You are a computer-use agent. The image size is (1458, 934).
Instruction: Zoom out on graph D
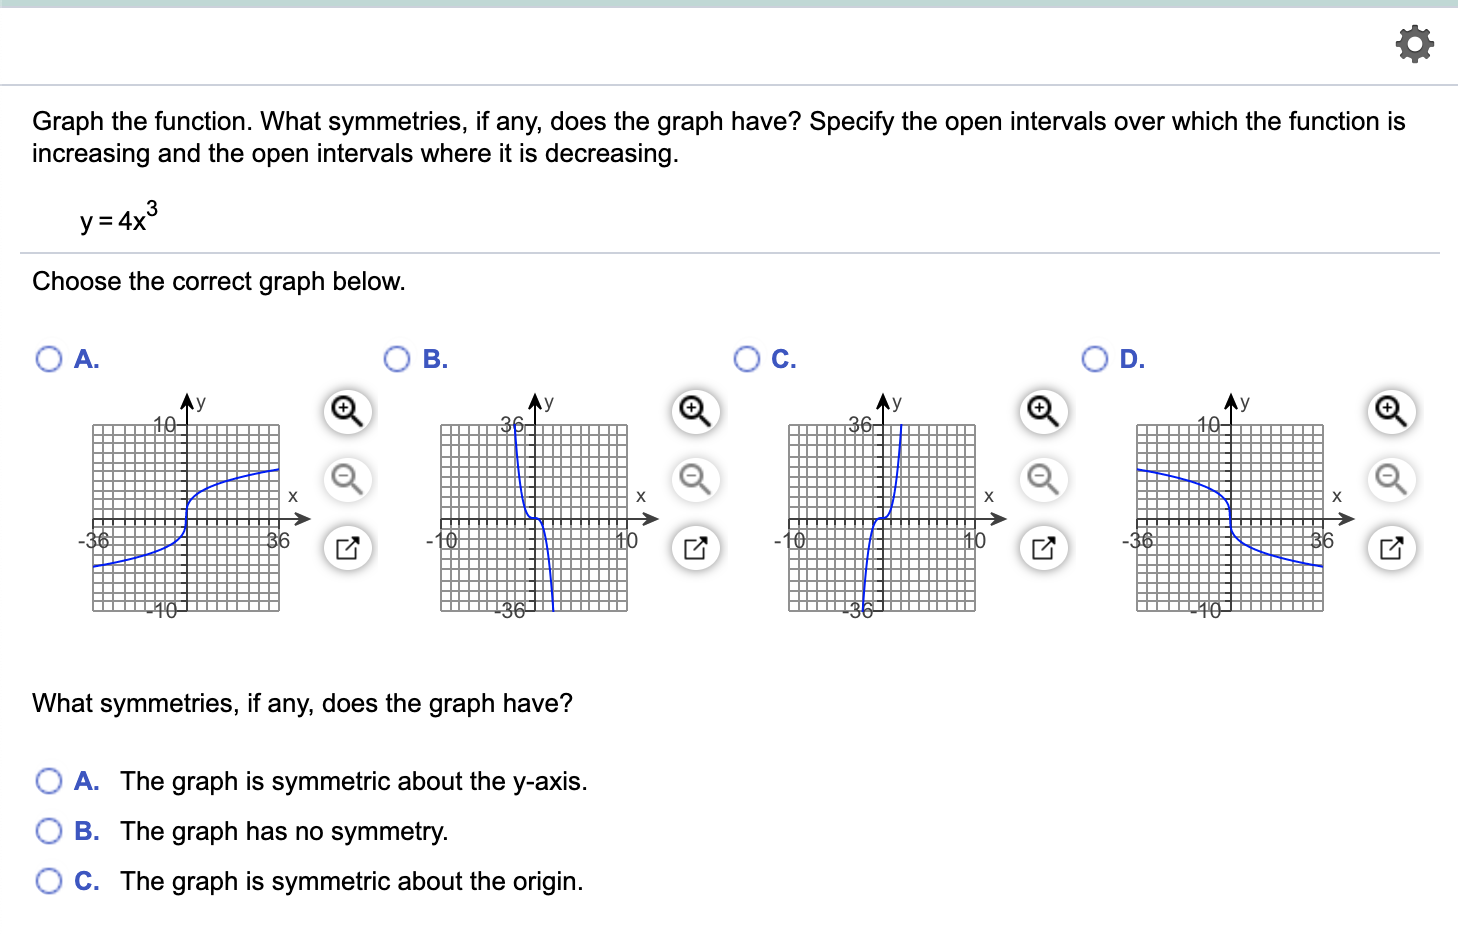[x=1389, y=480]
